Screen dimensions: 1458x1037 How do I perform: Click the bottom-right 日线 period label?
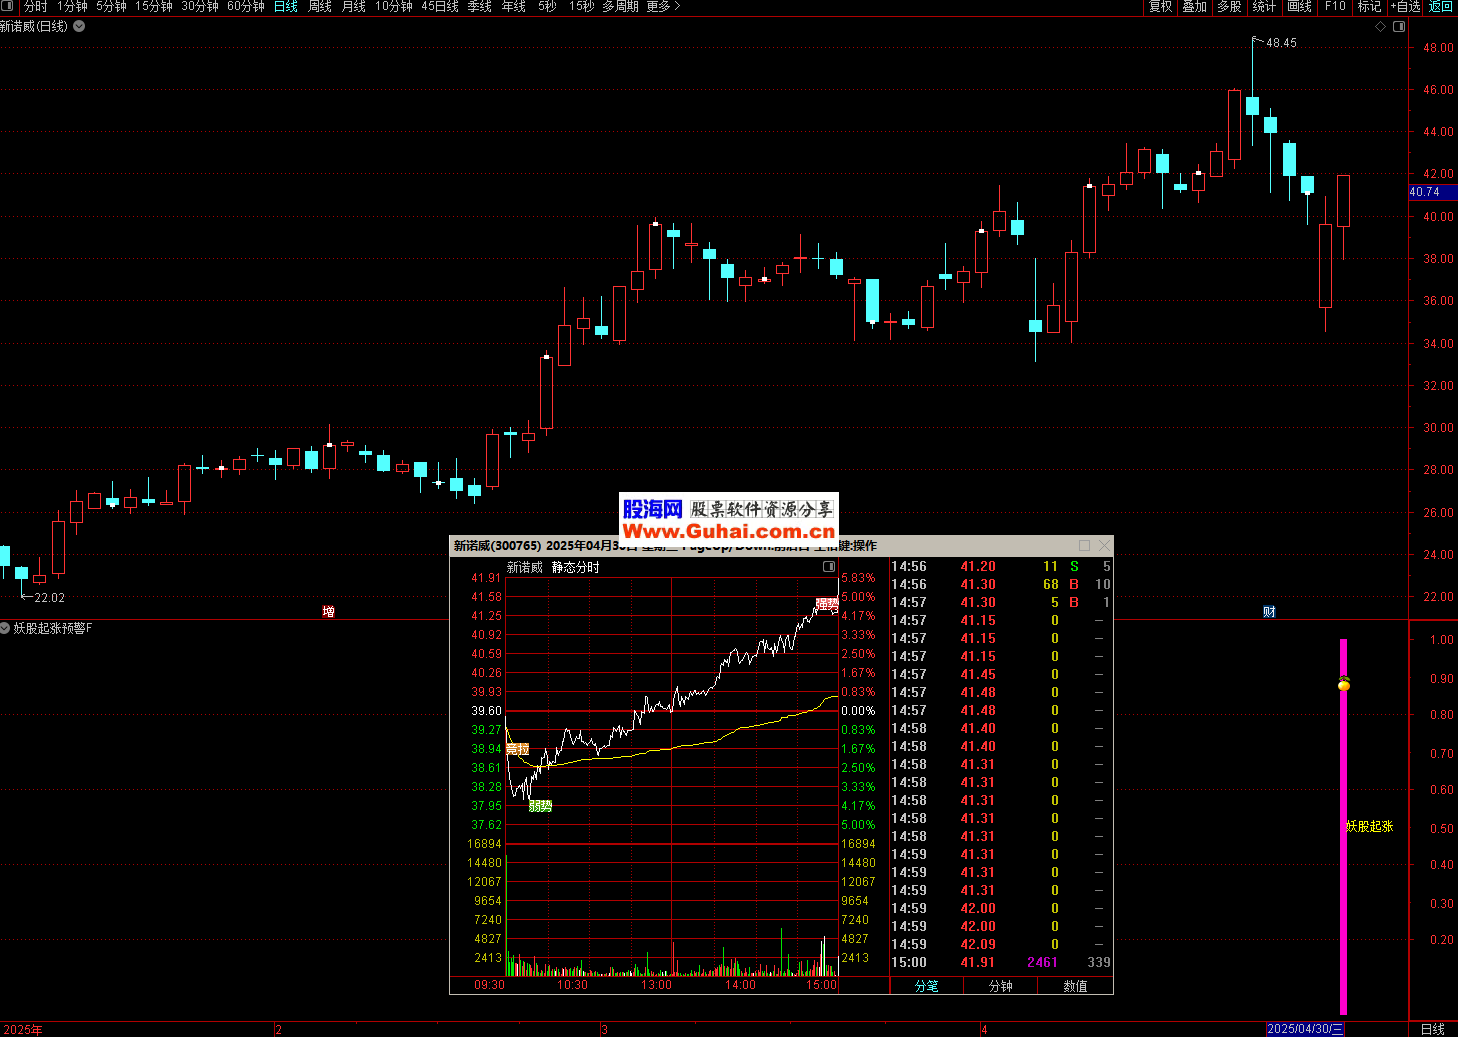1433,1029
